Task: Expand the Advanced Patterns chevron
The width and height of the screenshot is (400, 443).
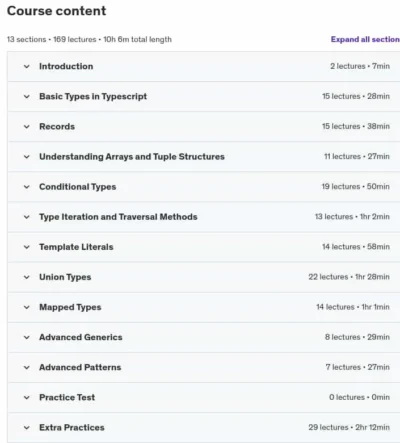Action: (x=27, y=367)
